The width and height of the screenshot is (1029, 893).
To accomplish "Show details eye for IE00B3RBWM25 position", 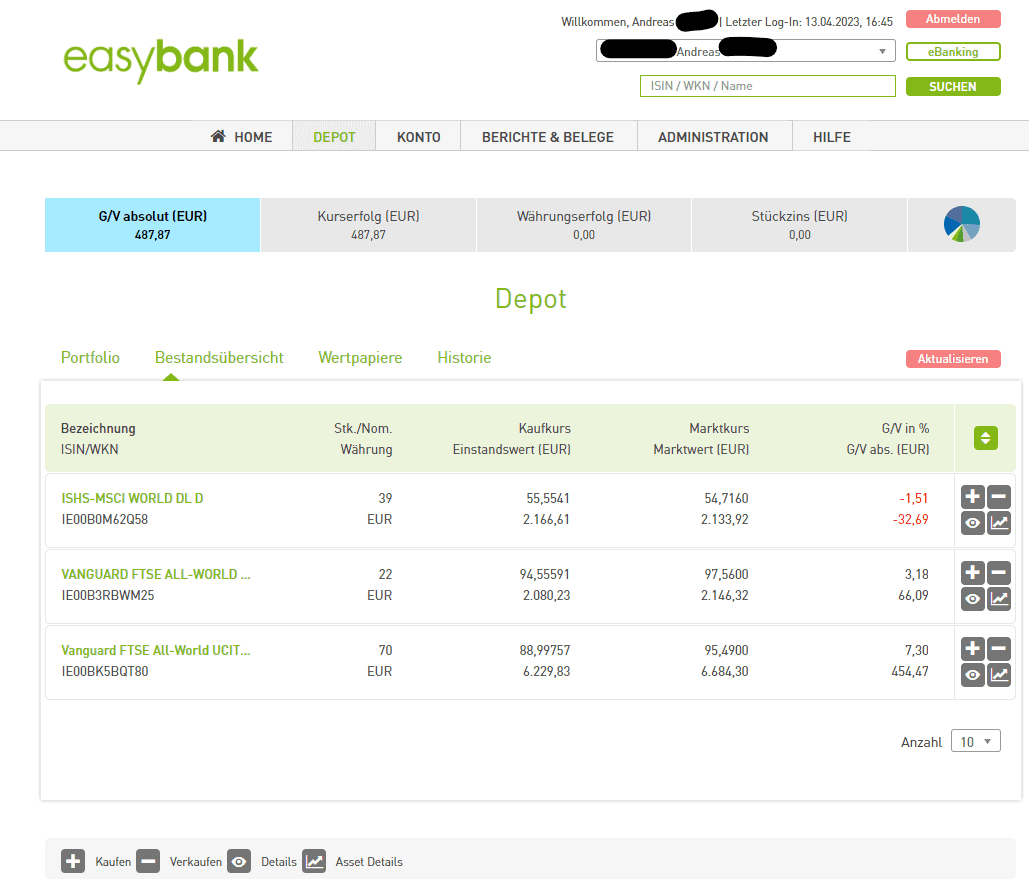I will 973,599.
